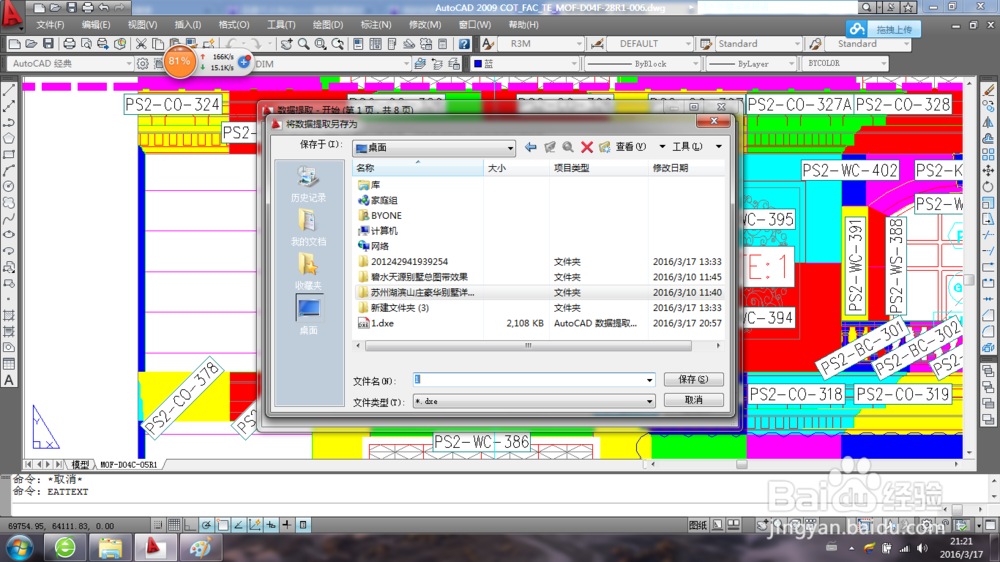Switch to the 模型 model tab
1000x562 pixels.
[x=80, y=464]
